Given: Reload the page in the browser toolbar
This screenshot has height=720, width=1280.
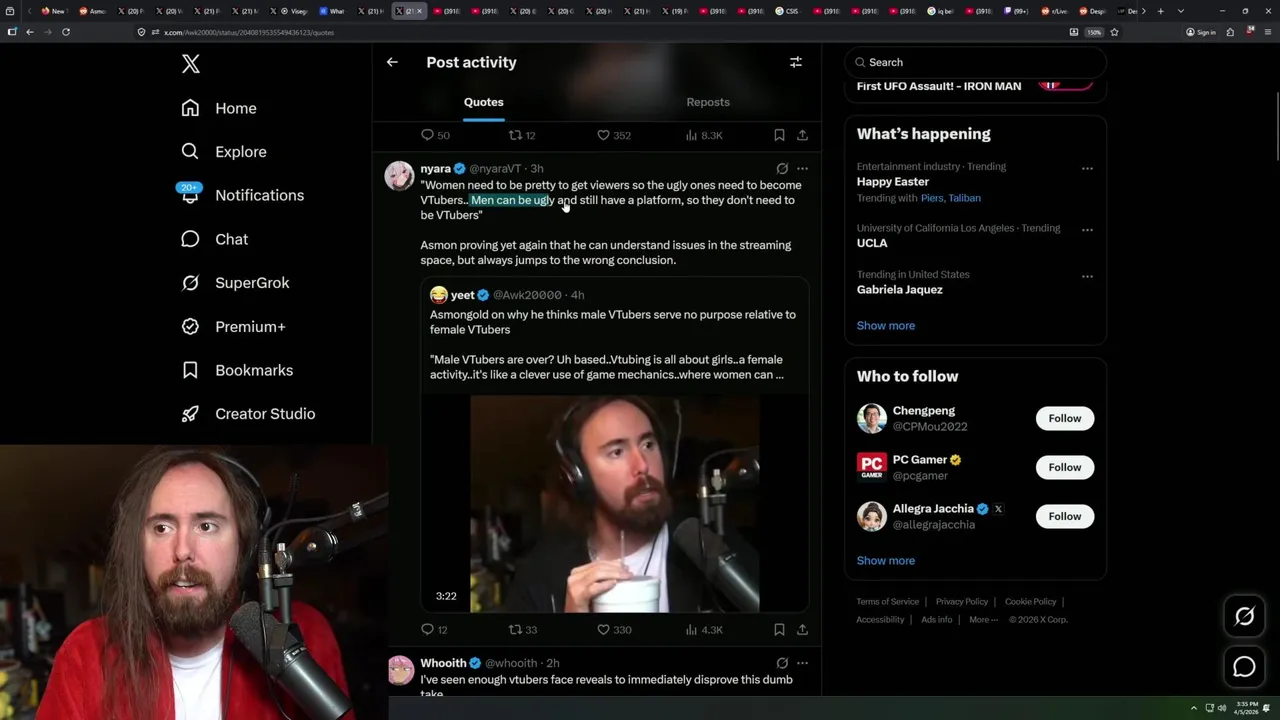Looking at the screenshot, I should click(x=66, y=32).
